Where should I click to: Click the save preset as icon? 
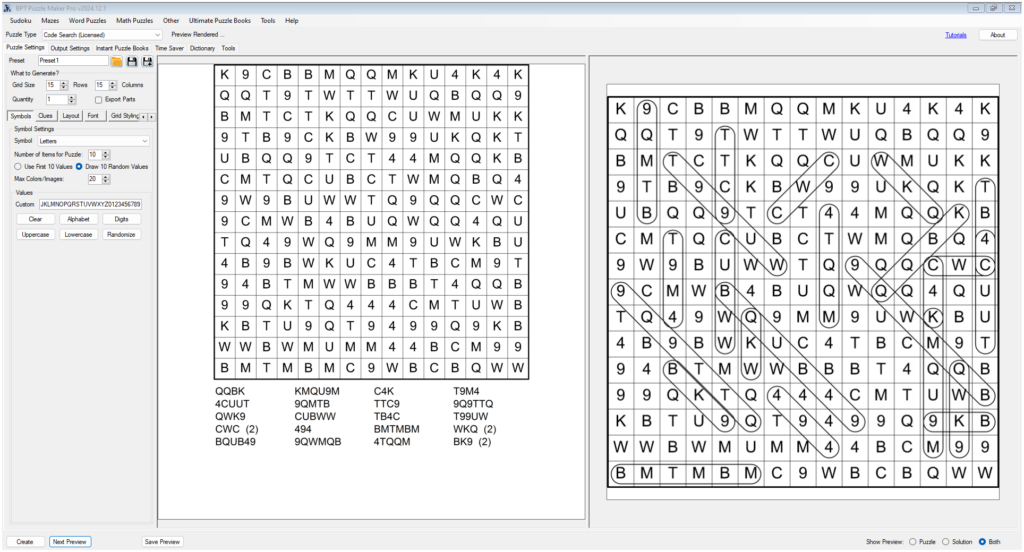pos(147,61)
